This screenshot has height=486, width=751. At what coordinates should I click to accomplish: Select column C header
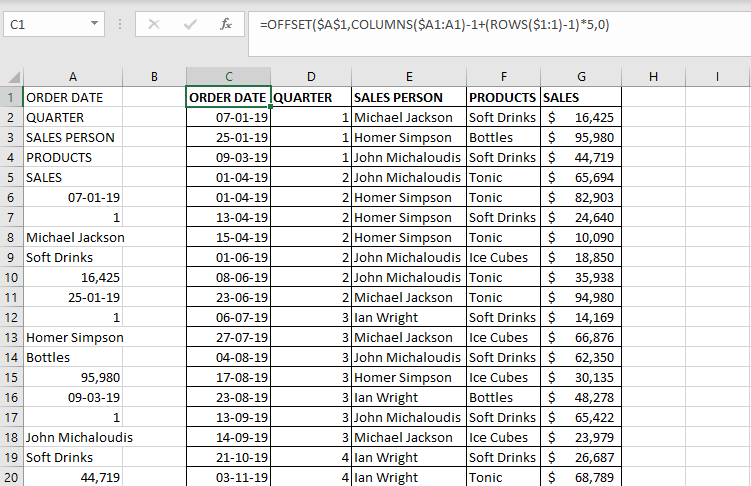[x=228, y=77]
